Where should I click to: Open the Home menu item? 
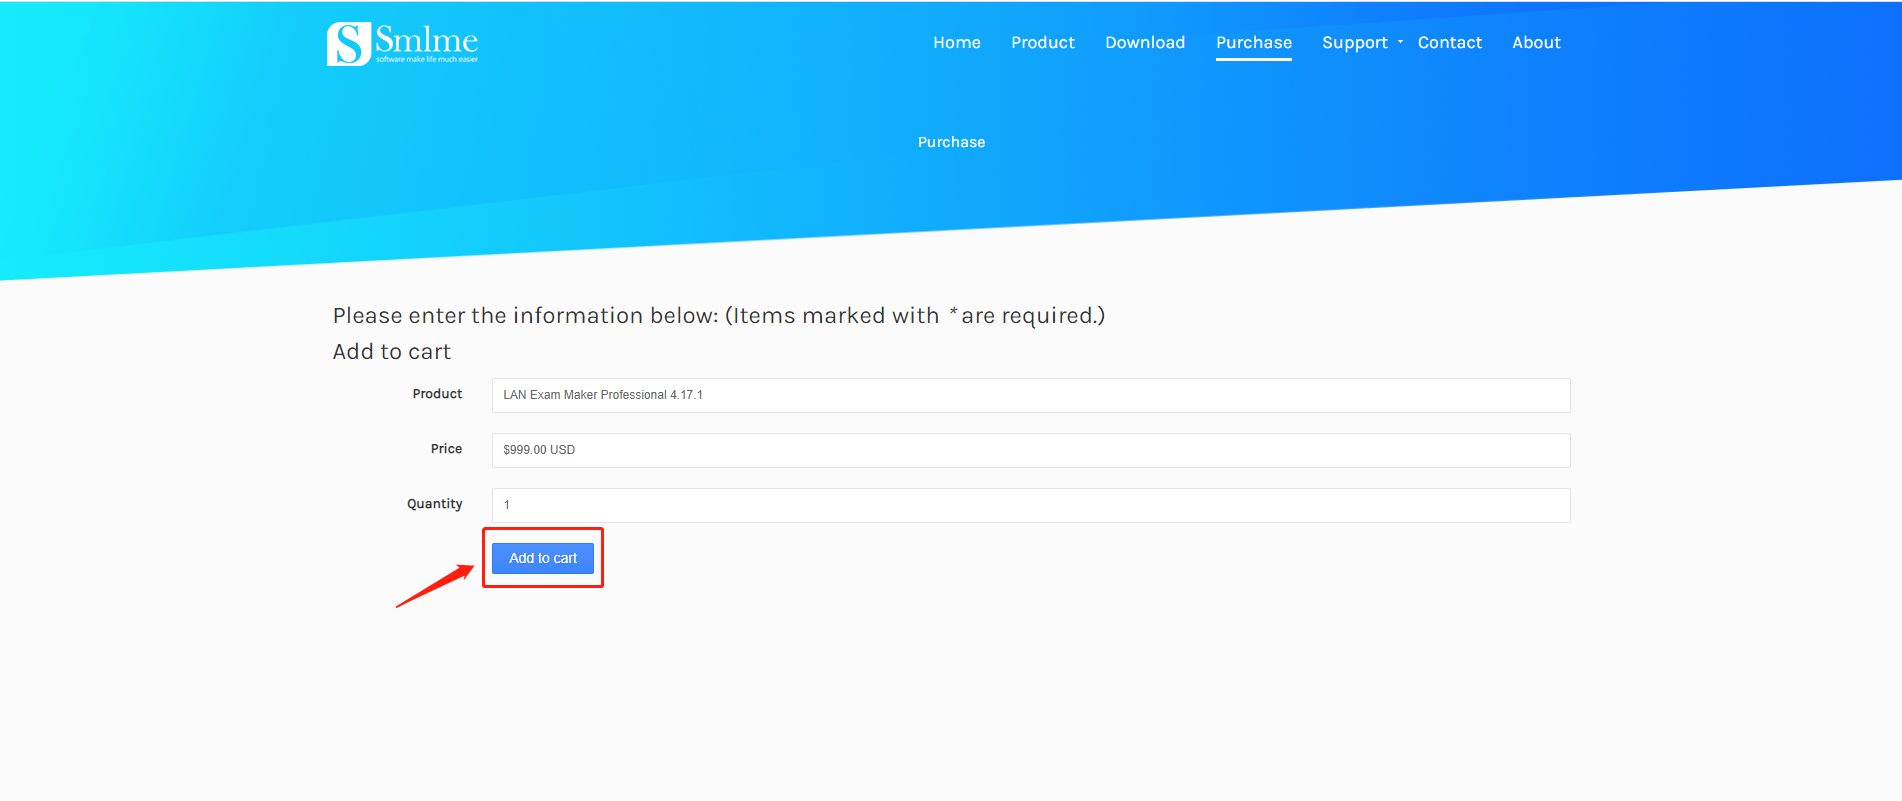pos(957,42)
